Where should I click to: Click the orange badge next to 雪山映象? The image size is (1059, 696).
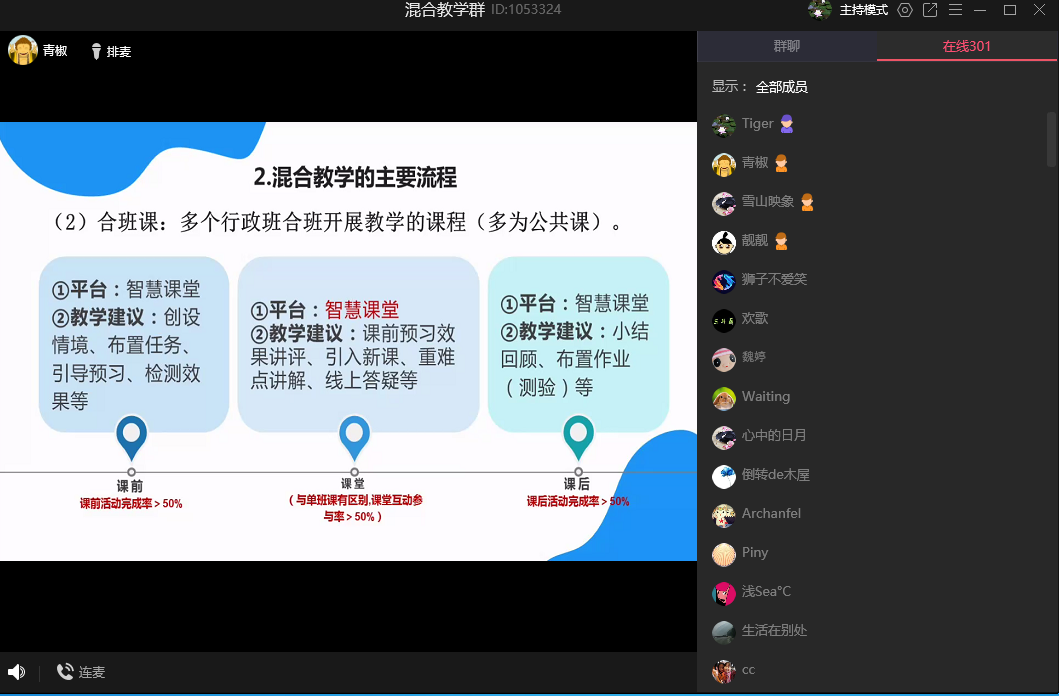(x=807, y=202)
